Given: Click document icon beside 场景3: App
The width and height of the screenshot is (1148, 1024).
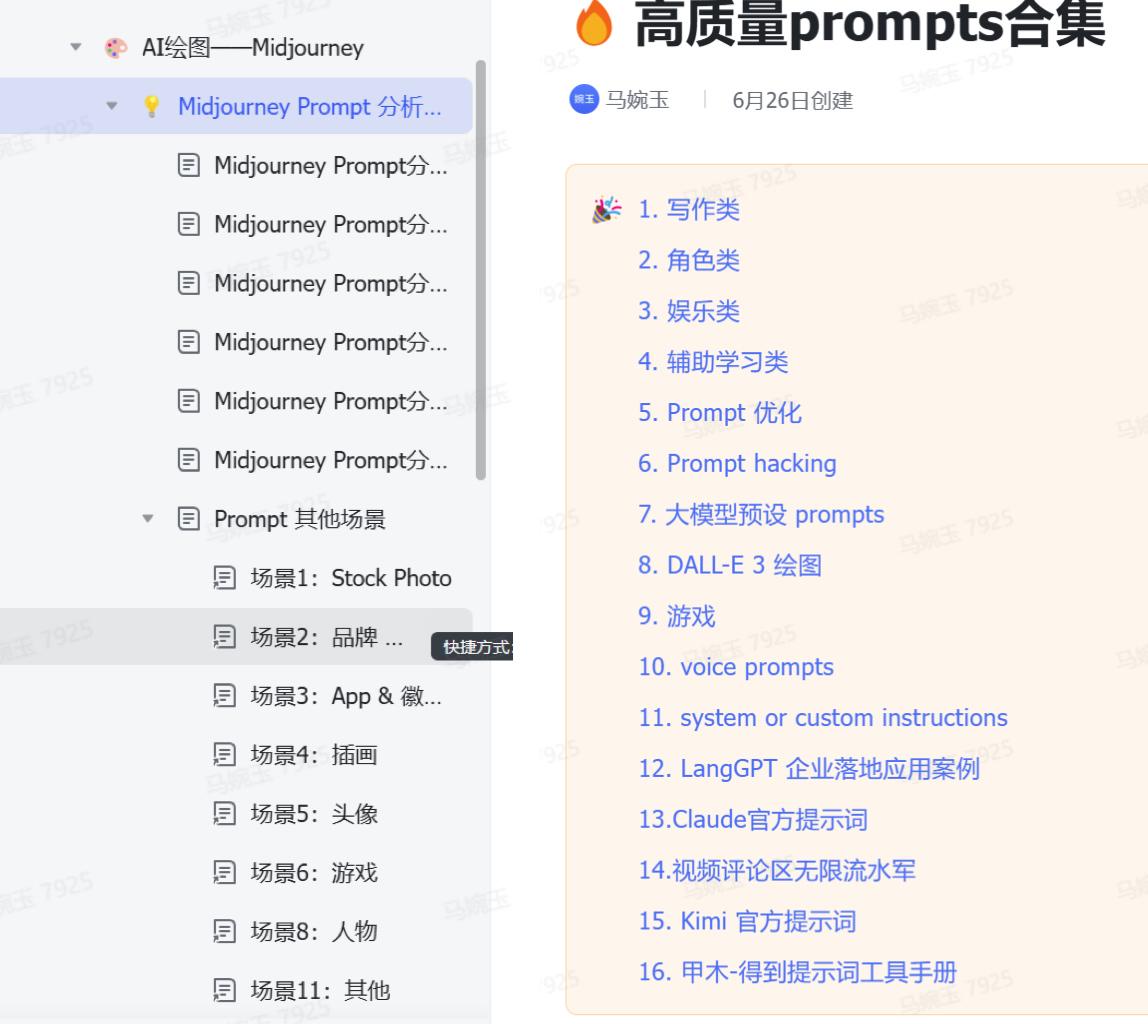Looking at the screenshot, I should (224, 696).
